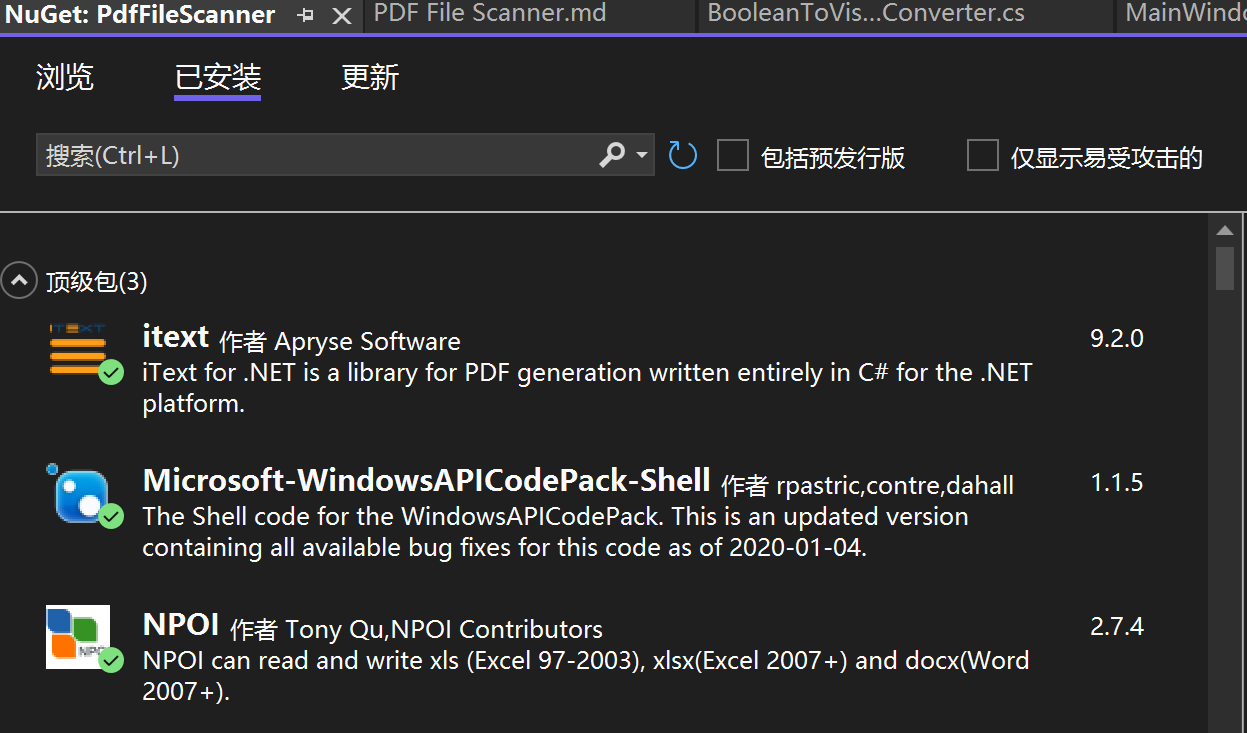Go to the 更新 tab

pos(370,77)
